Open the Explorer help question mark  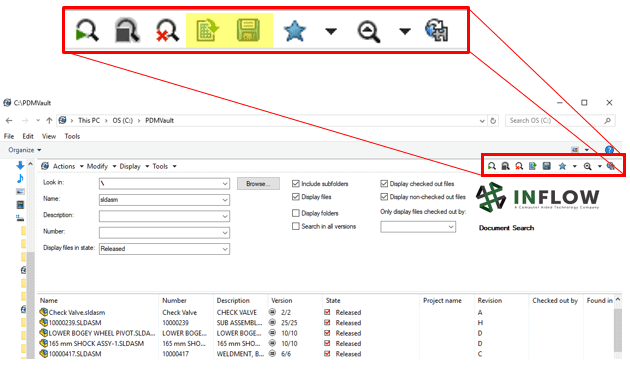(x=609, y=150)
